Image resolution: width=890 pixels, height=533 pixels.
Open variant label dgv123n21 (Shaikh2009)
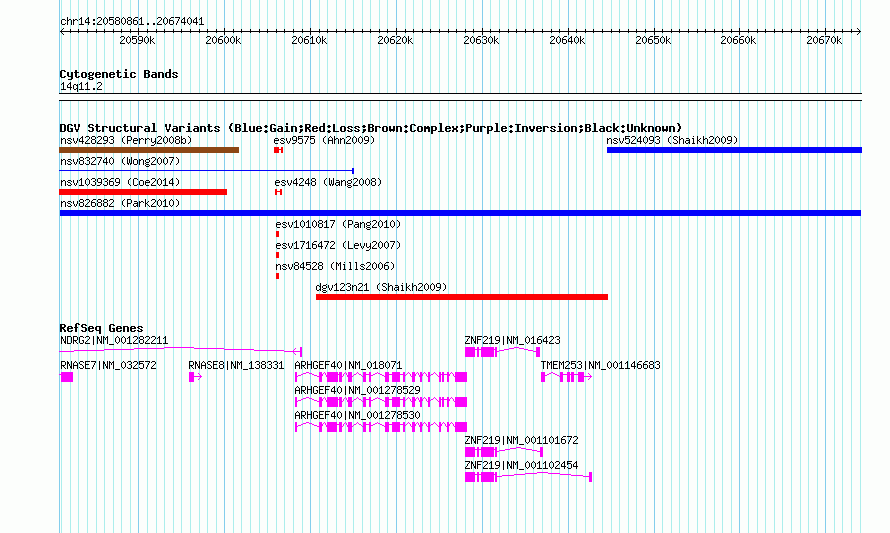pos(381,287)
